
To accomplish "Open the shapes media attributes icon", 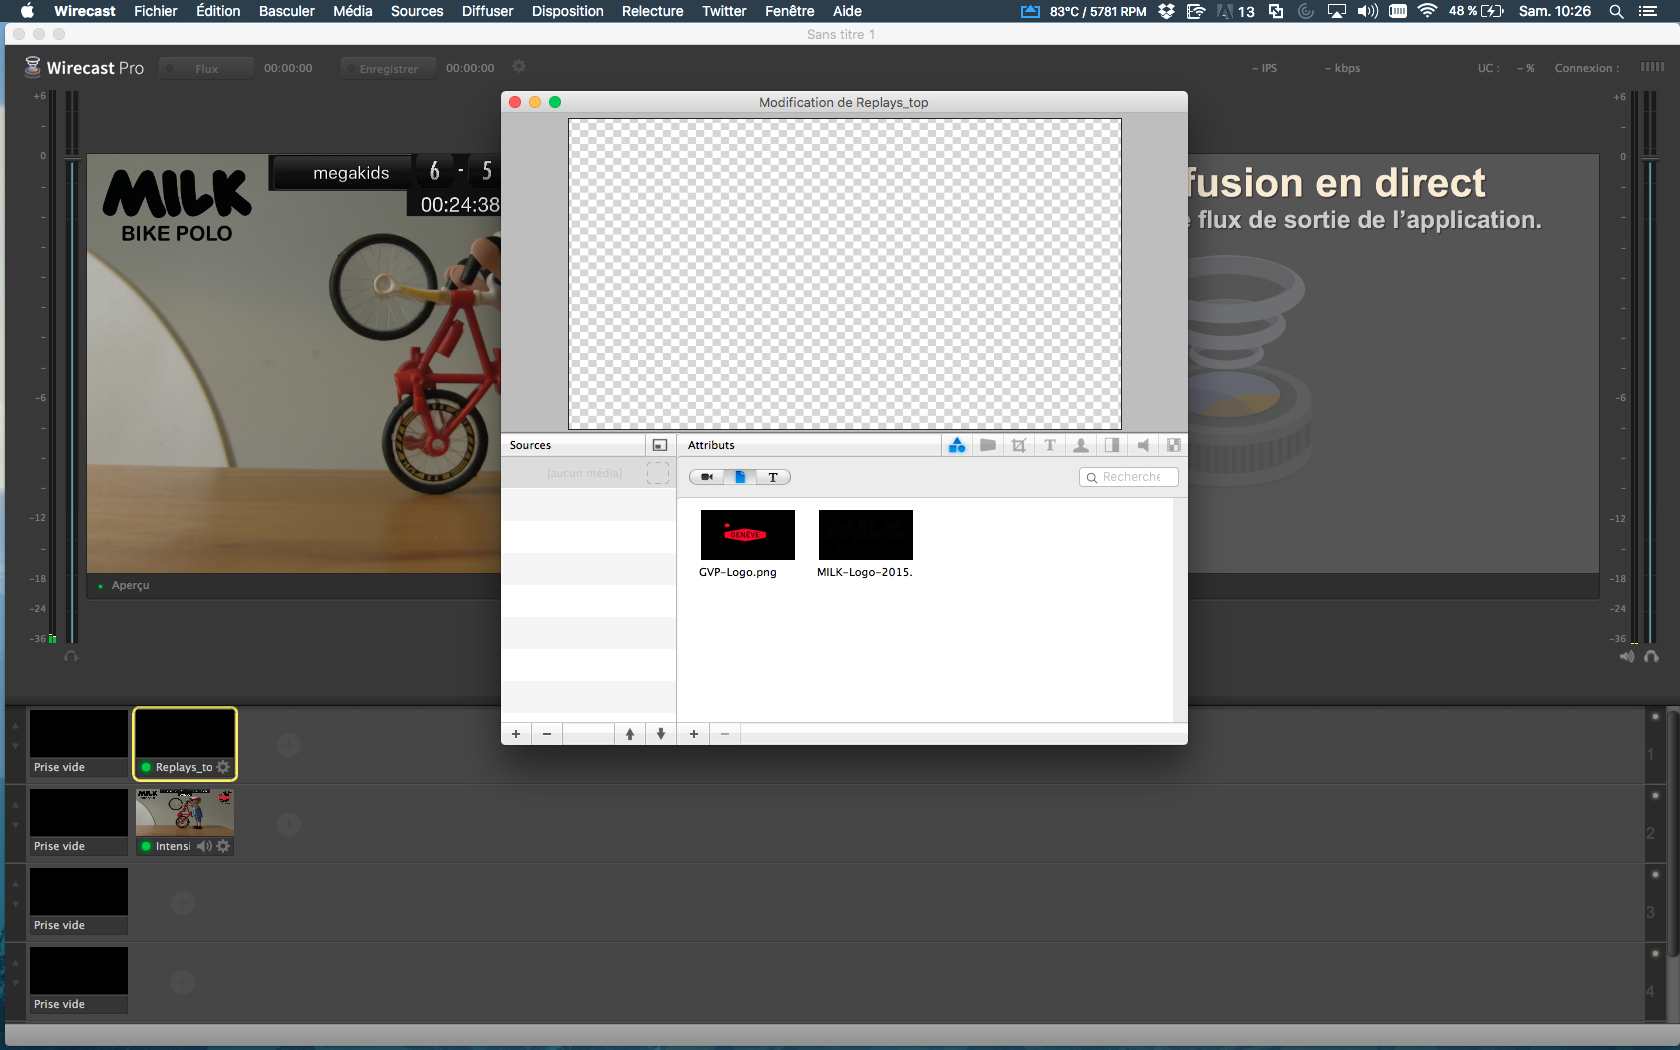I will point(957,446).
